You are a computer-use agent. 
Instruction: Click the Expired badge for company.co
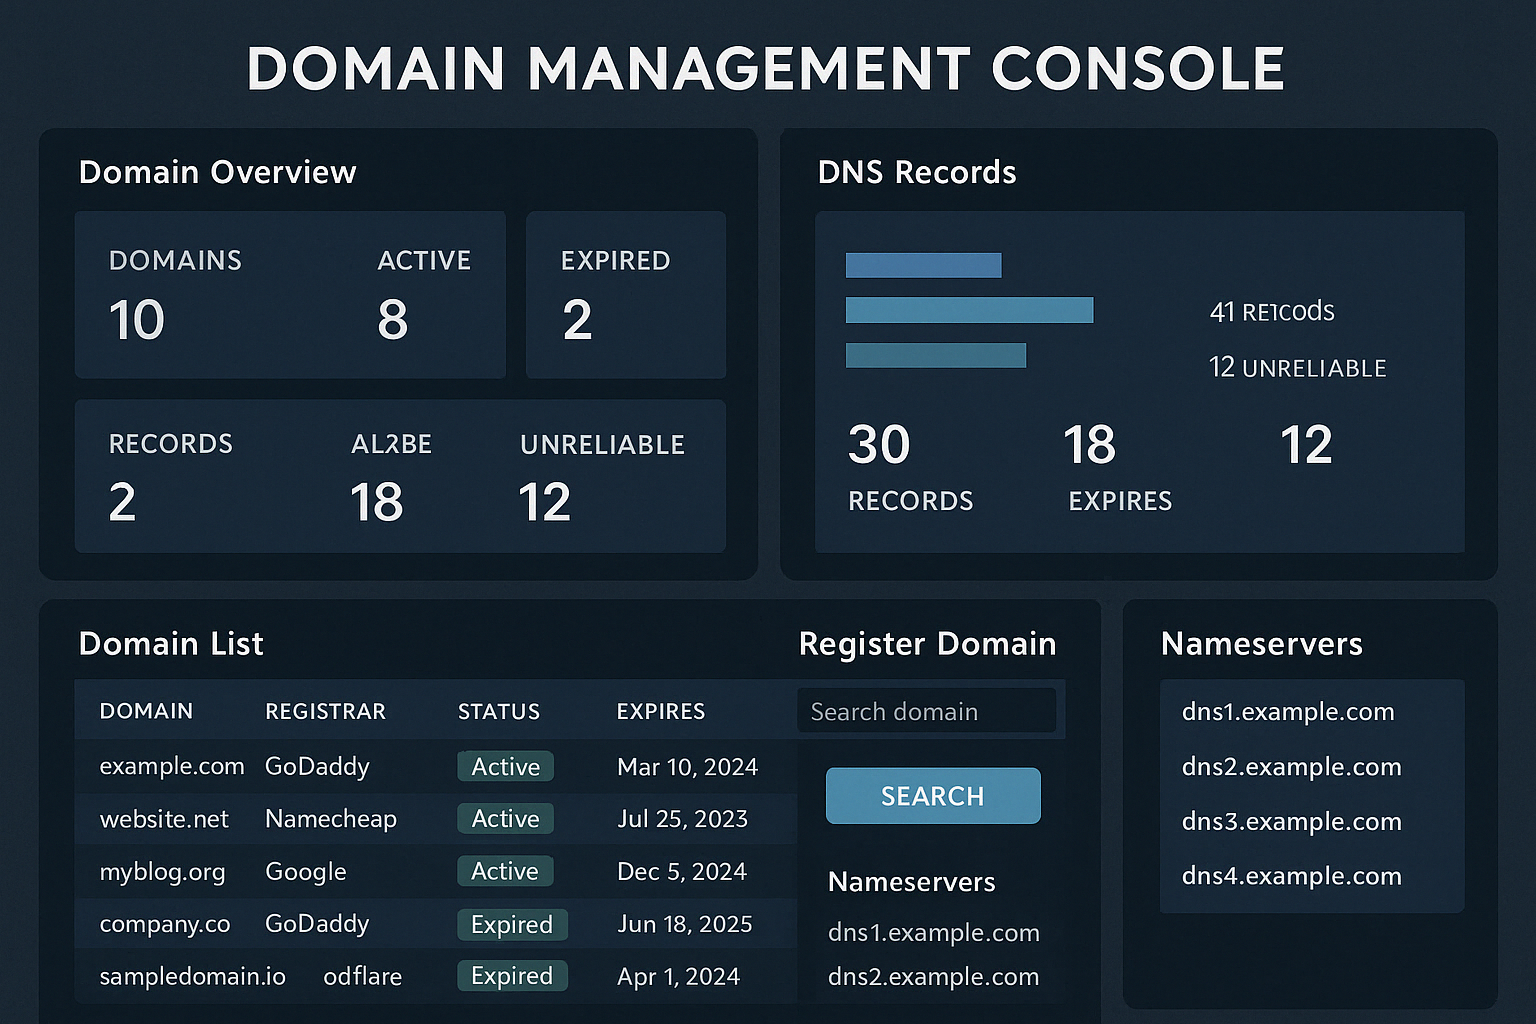tap(512, 924)
